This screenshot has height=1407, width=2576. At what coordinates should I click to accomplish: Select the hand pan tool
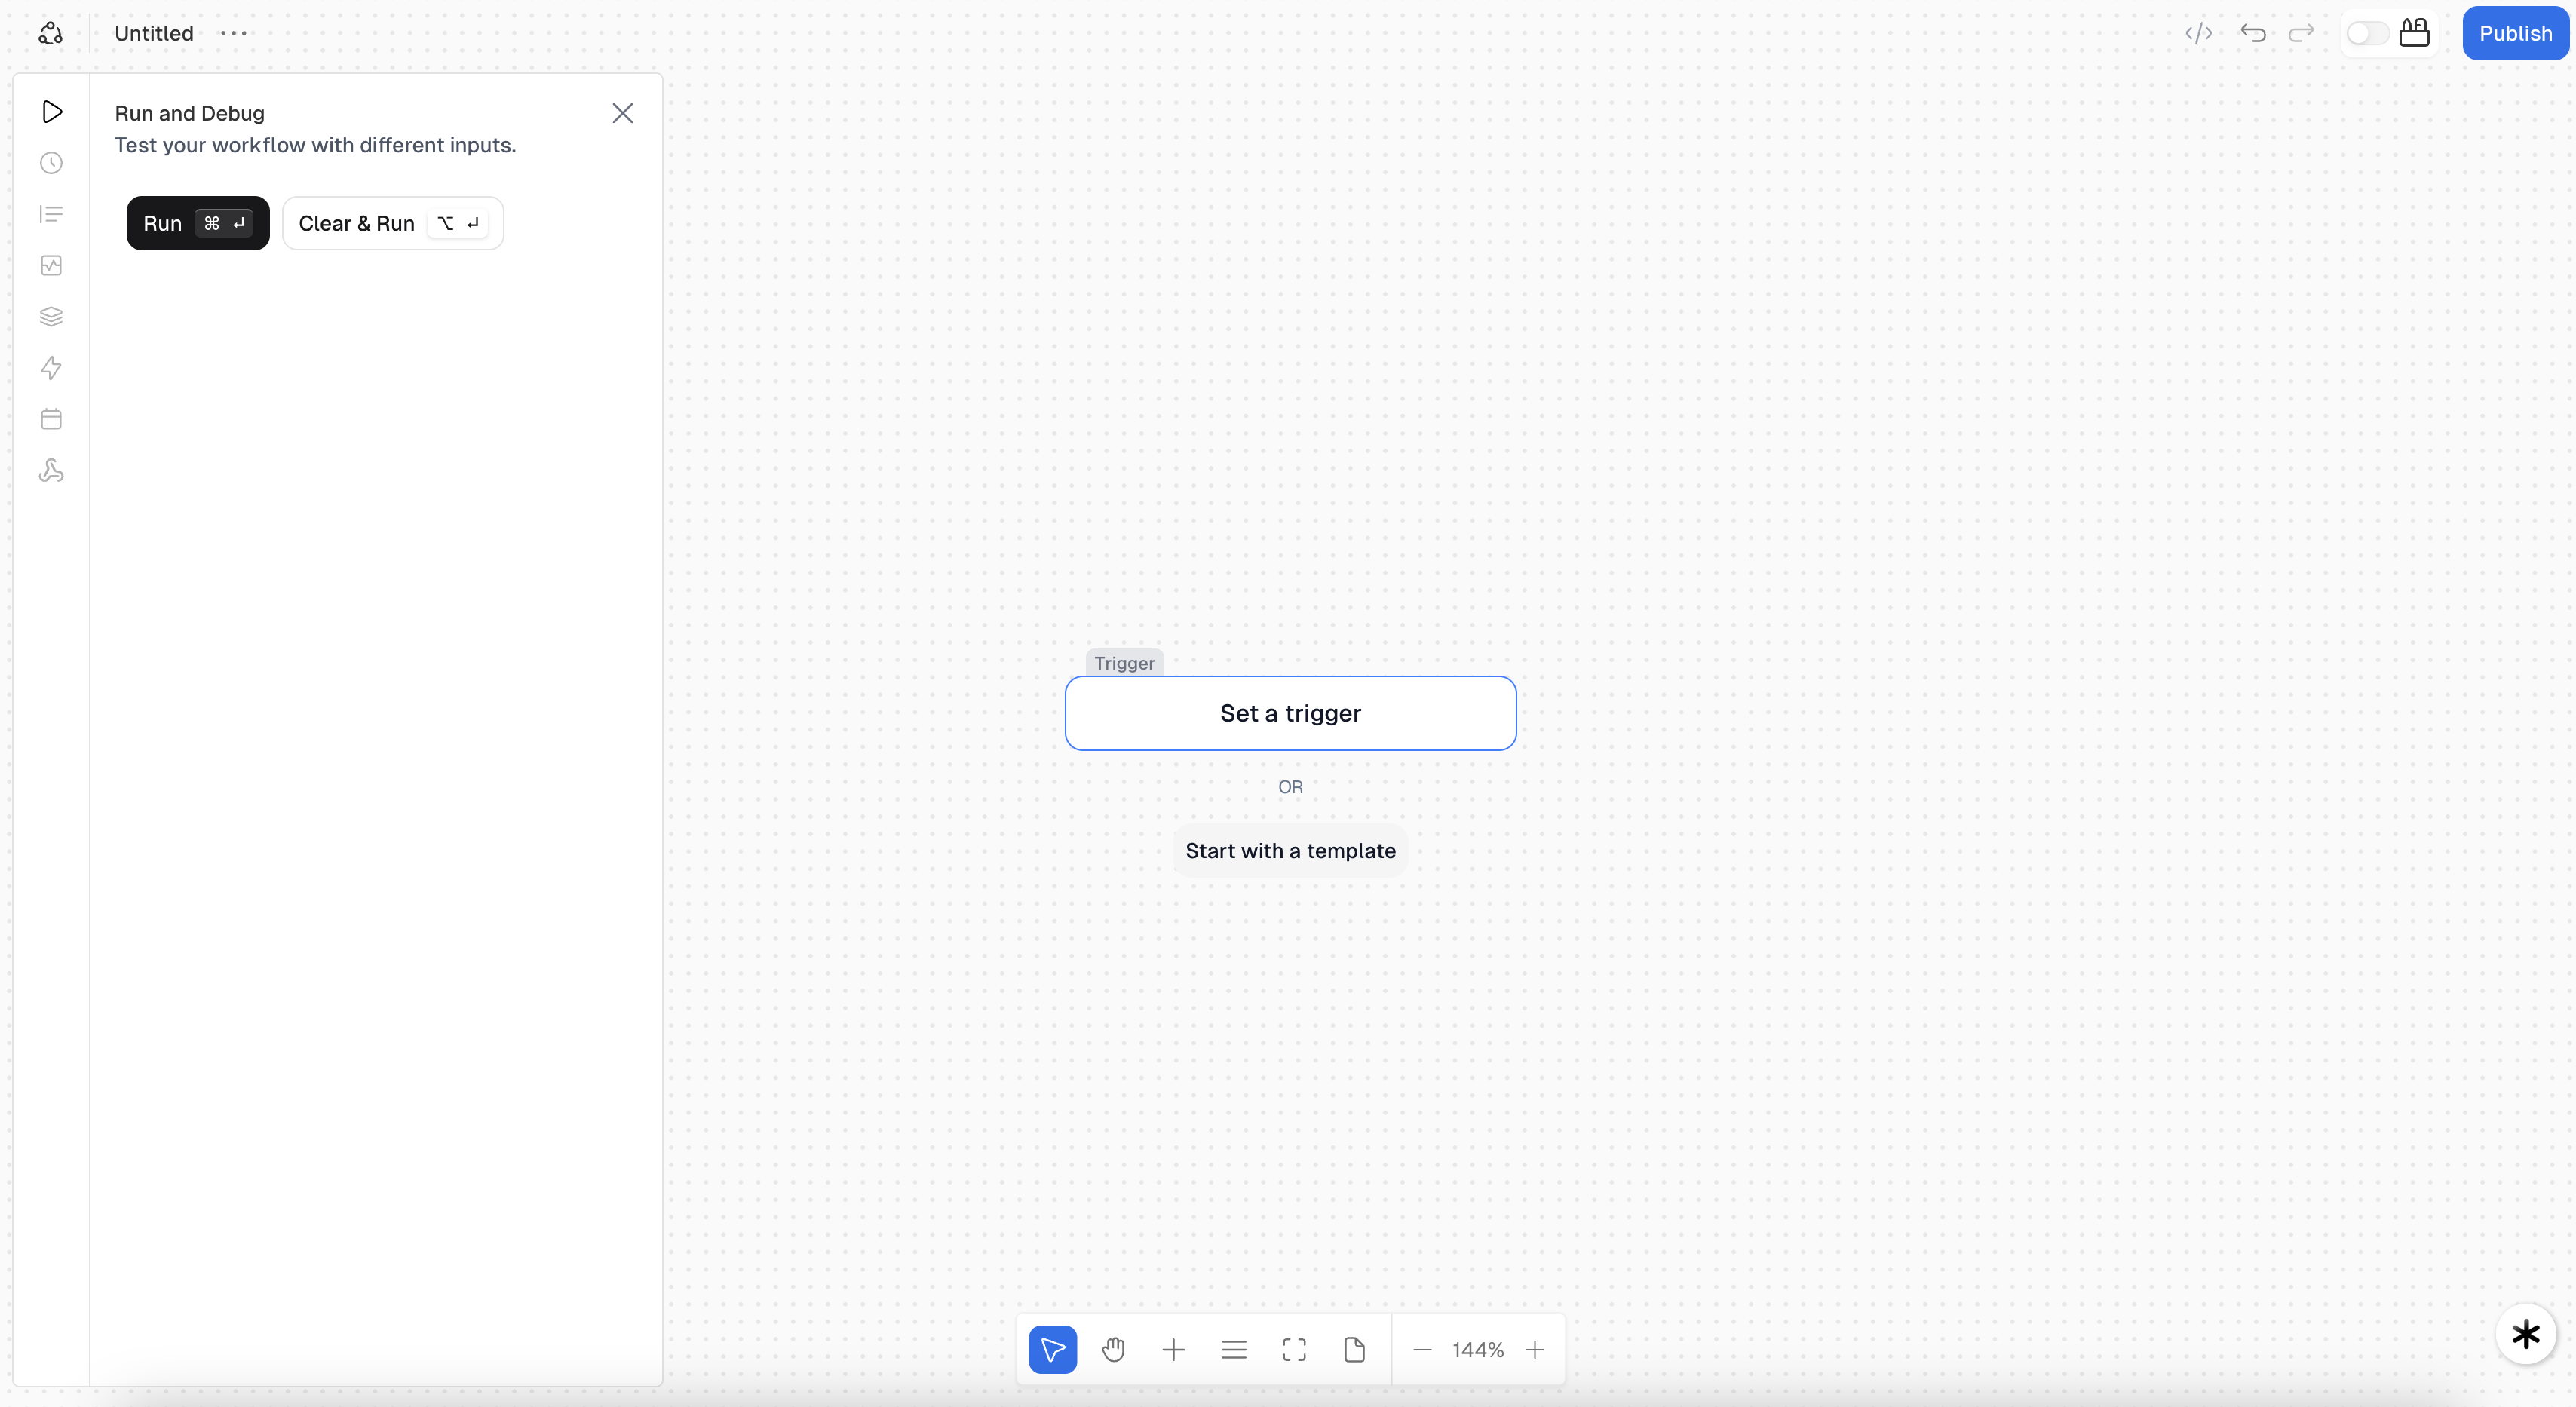coord(1113,1350)
